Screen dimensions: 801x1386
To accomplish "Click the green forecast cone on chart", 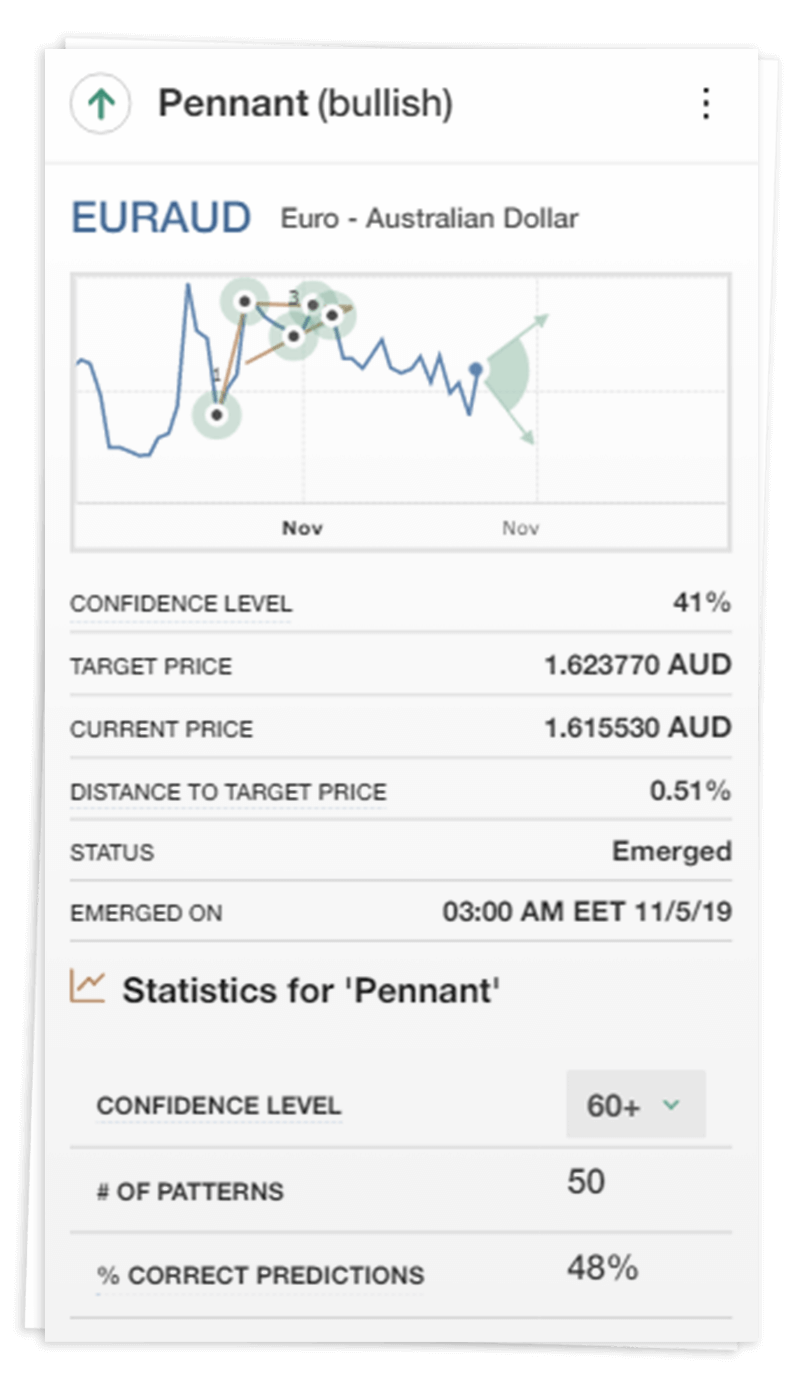I will tap(508, 378).
